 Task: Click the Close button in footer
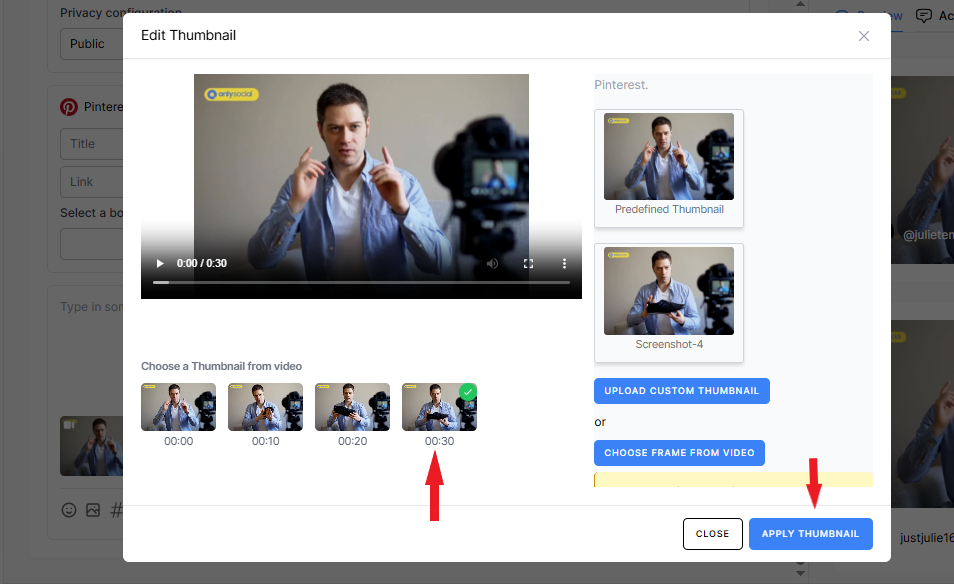coord(712,534)
